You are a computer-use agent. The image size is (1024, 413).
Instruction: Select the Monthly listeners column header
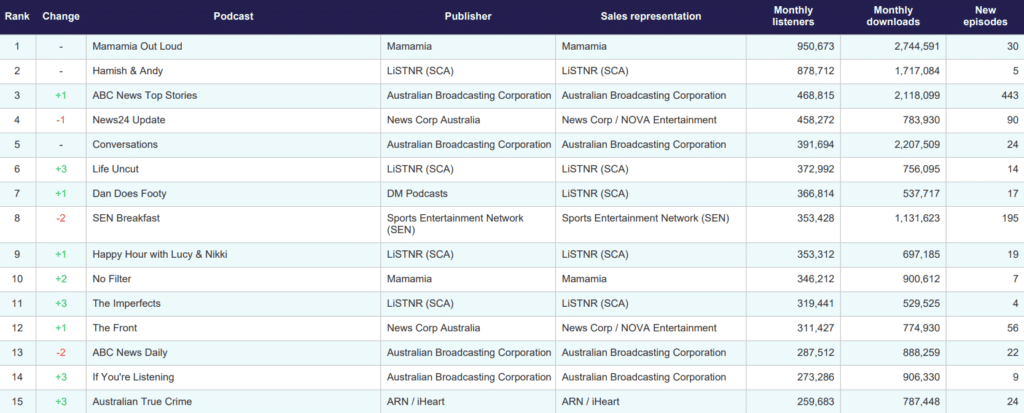(x=793, y=16)
